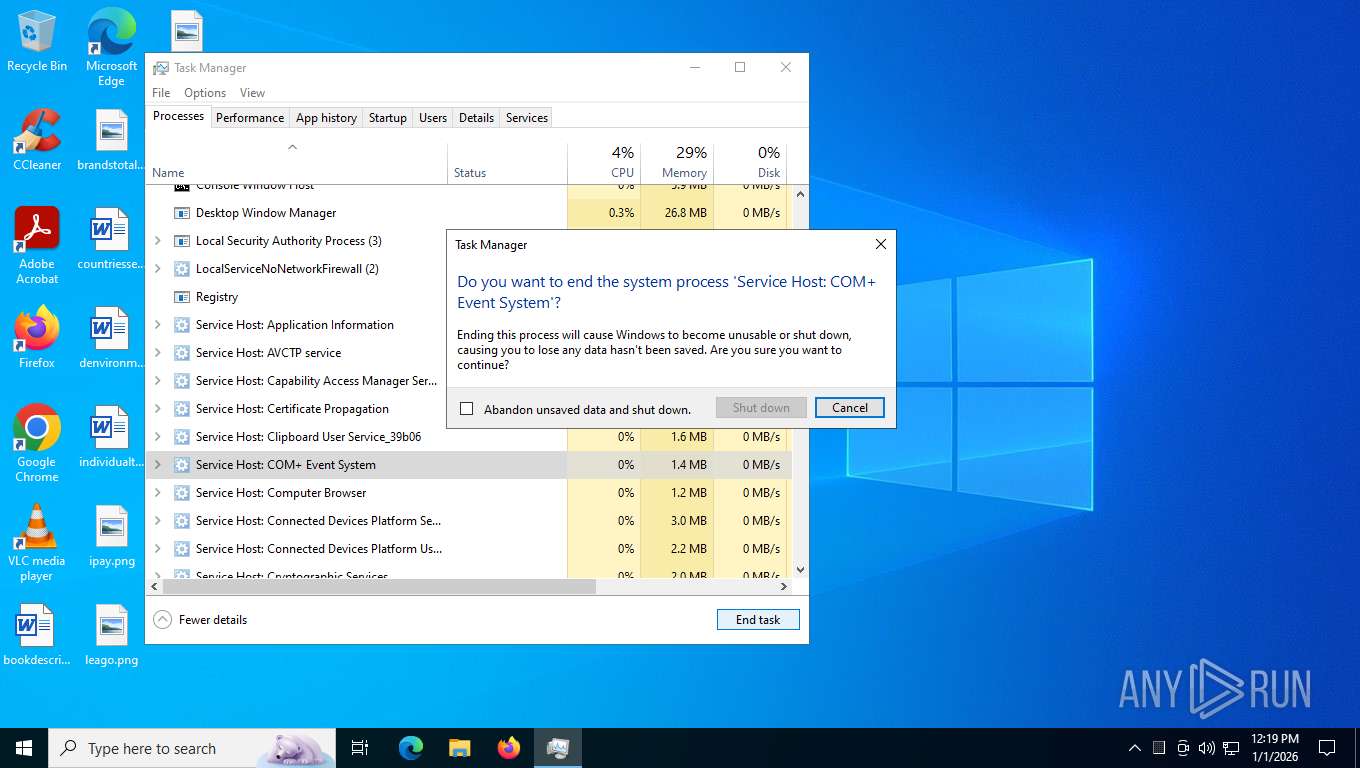Sort by Memory column header
This screenshot has width=1360, height=768.
[677, 162]
